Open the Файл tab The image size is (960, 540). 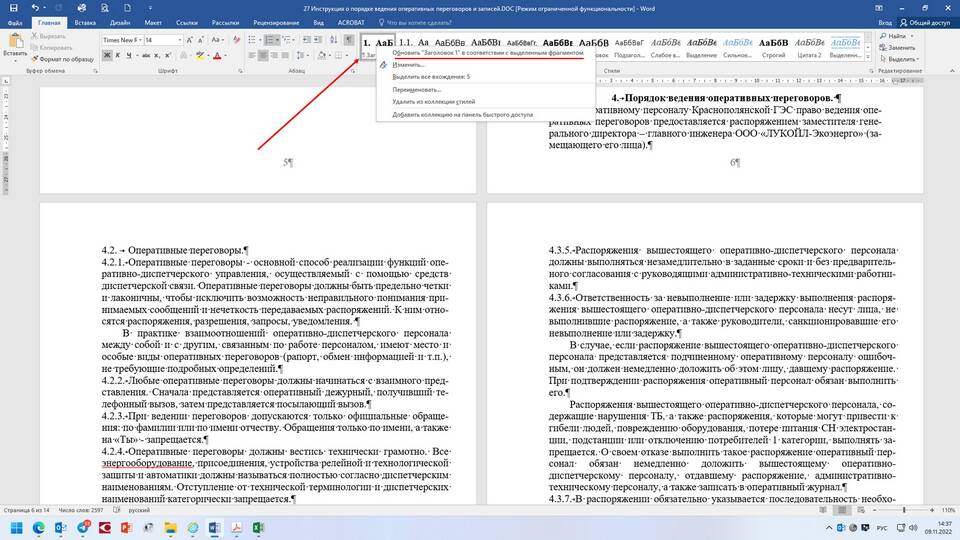(15, 23)
